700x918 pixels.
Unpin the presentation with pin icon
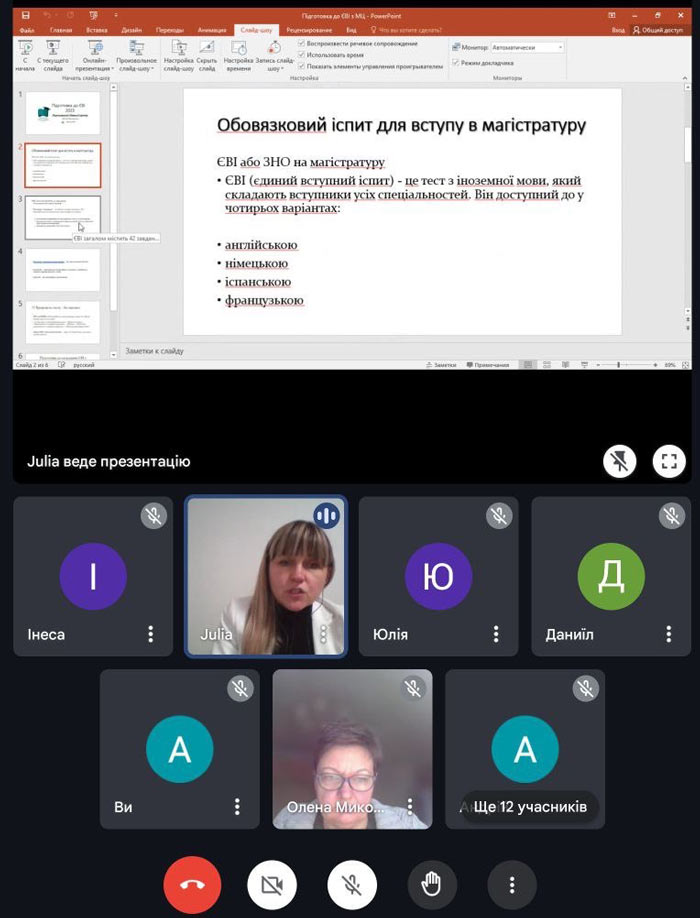[621, 461]
